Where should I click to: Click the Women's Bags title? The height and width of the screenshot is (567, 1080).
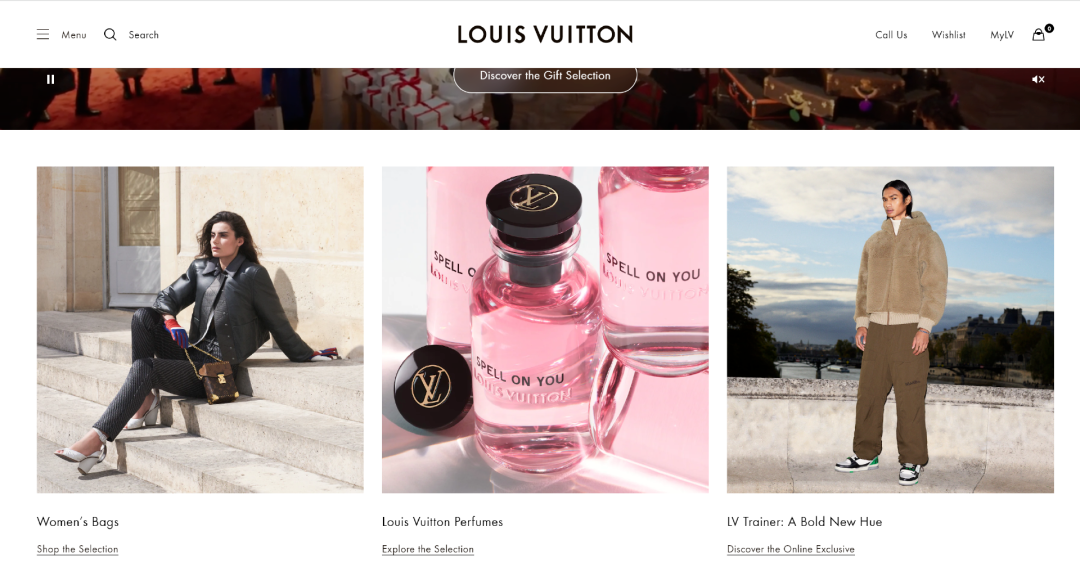point(78,522)
